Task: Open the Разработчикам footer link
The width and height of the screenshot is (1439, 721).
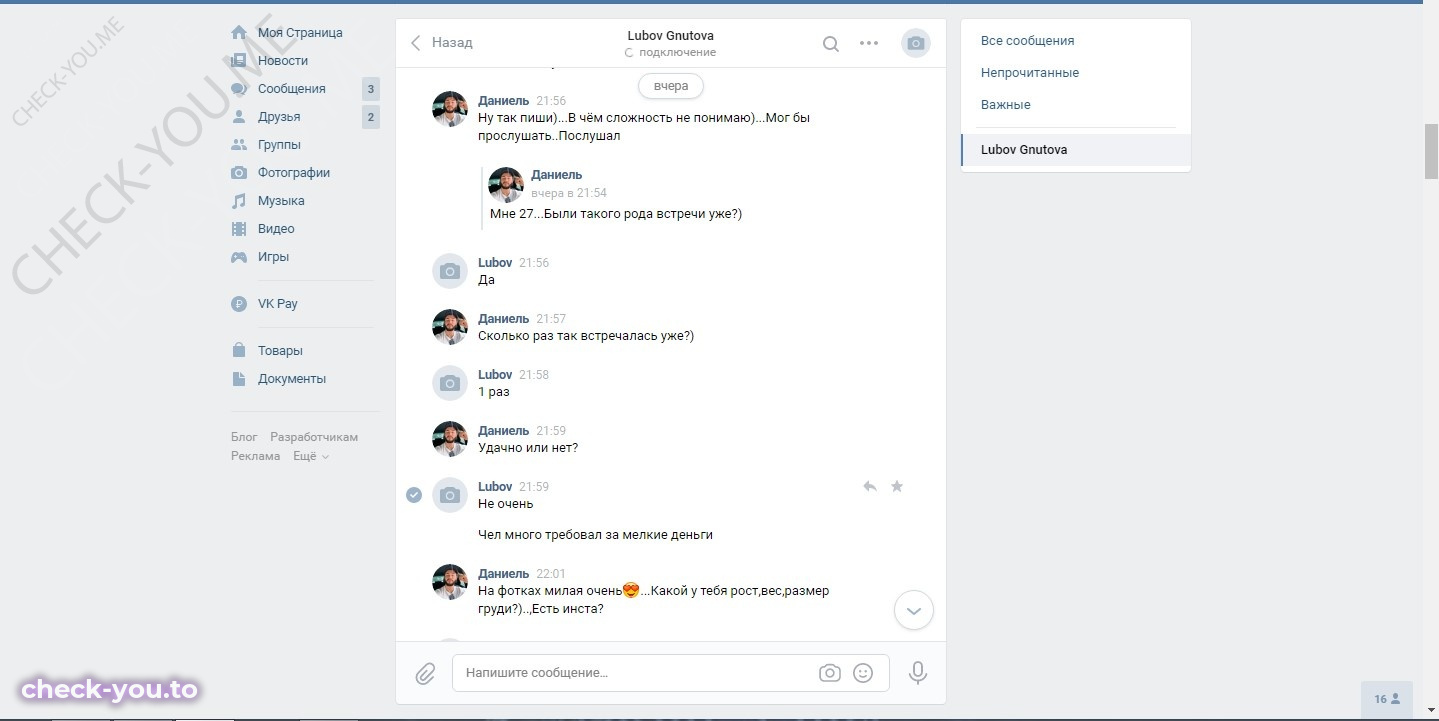Action: click(x=314, y=437)
